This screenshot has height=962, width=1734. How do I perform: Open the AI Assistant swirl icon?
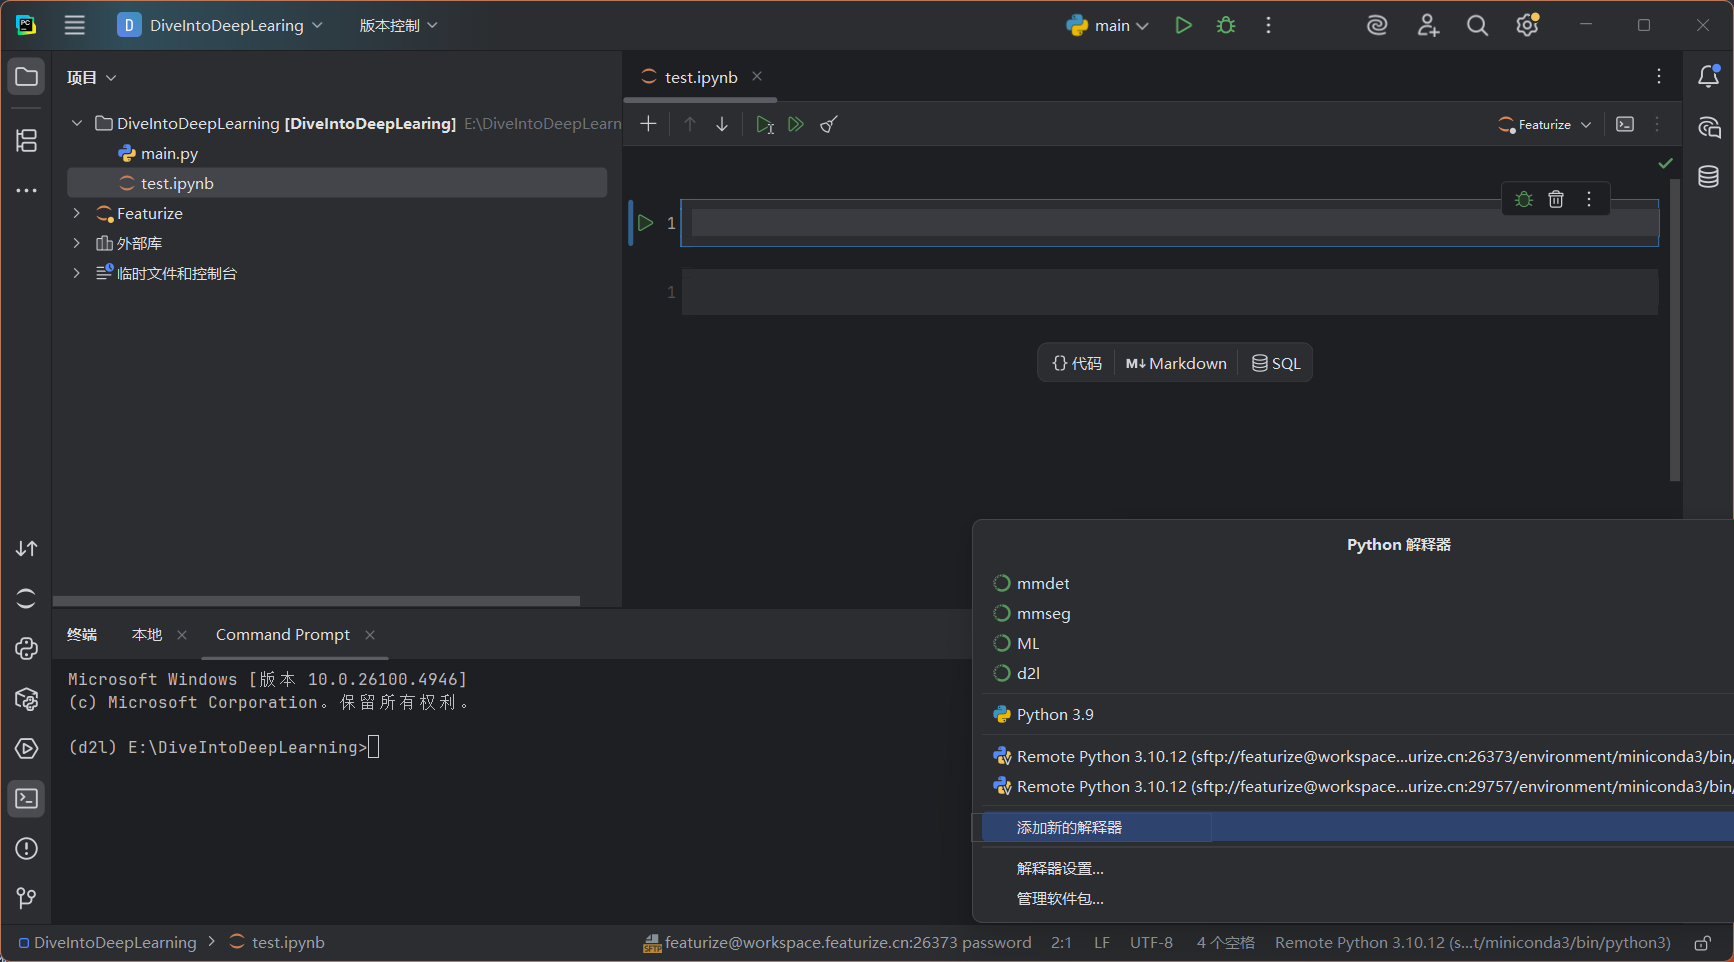[1378, 25]
